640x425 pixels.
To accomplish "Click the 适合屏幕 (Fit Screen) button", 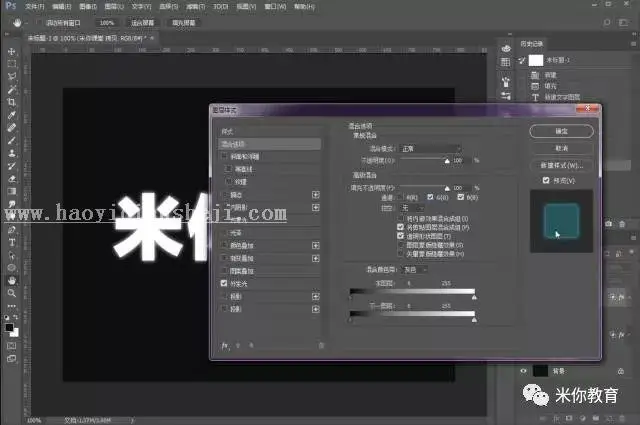I will click(142, 22).
